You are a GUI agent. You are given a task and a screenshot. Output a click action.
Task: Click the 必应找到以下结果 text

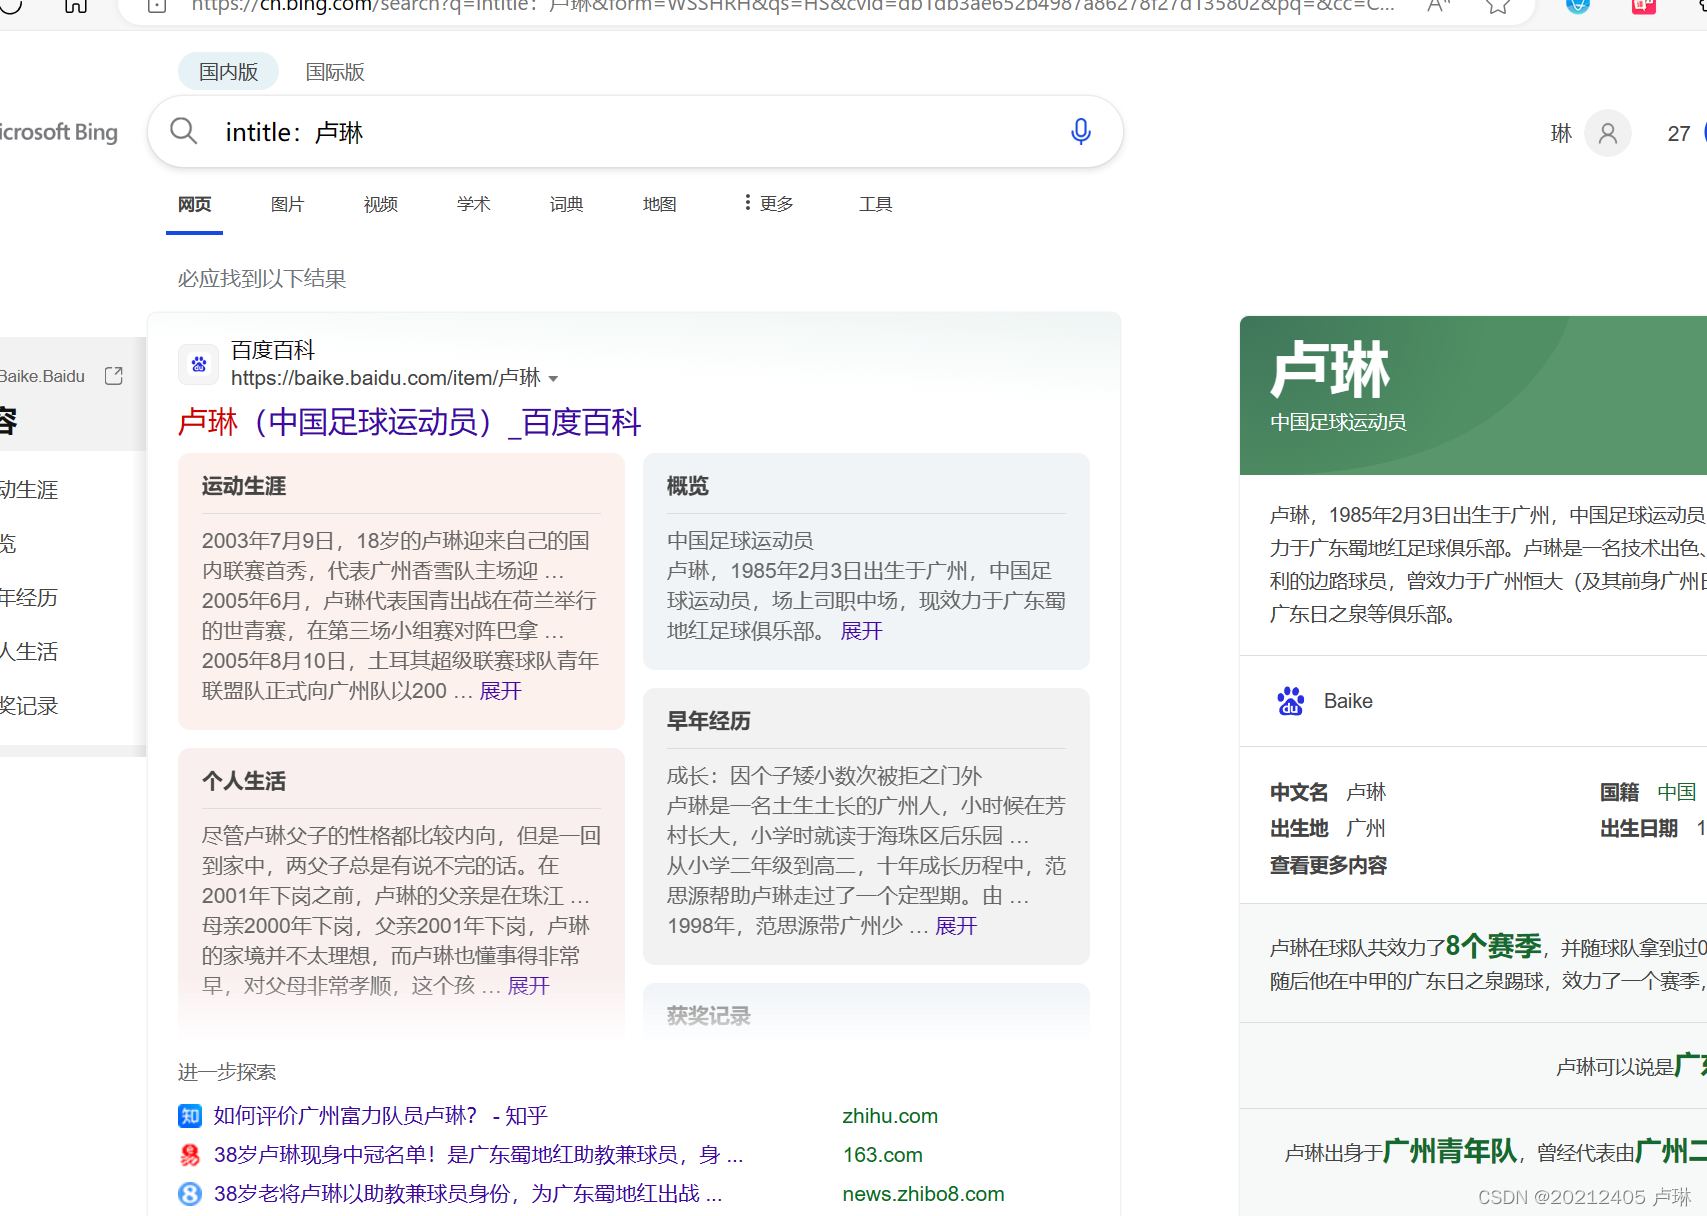[x=262, y=279]
